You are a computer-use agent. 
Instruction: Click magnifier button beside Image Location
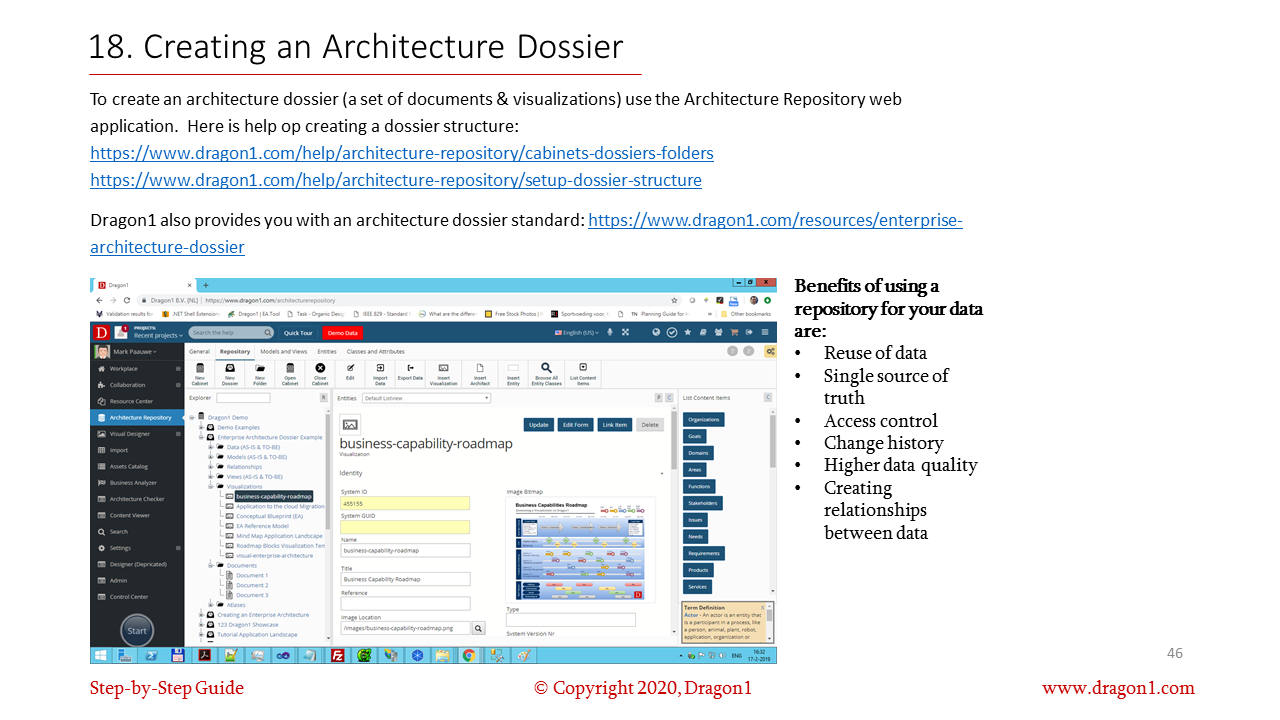(x=478, y=628)
